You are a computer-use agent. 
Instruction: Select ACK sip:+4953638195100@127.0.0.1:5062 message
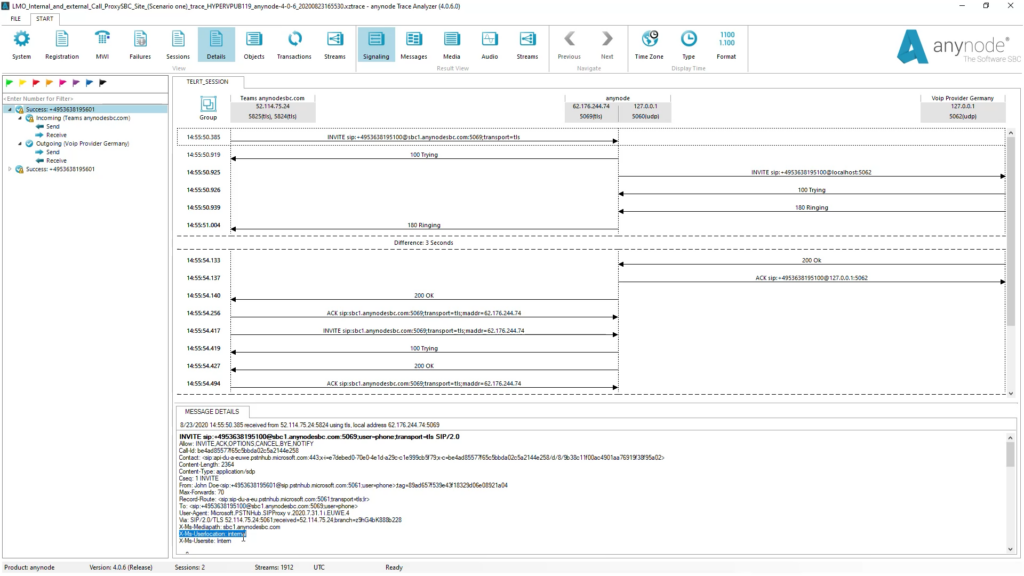coord(811,278)
